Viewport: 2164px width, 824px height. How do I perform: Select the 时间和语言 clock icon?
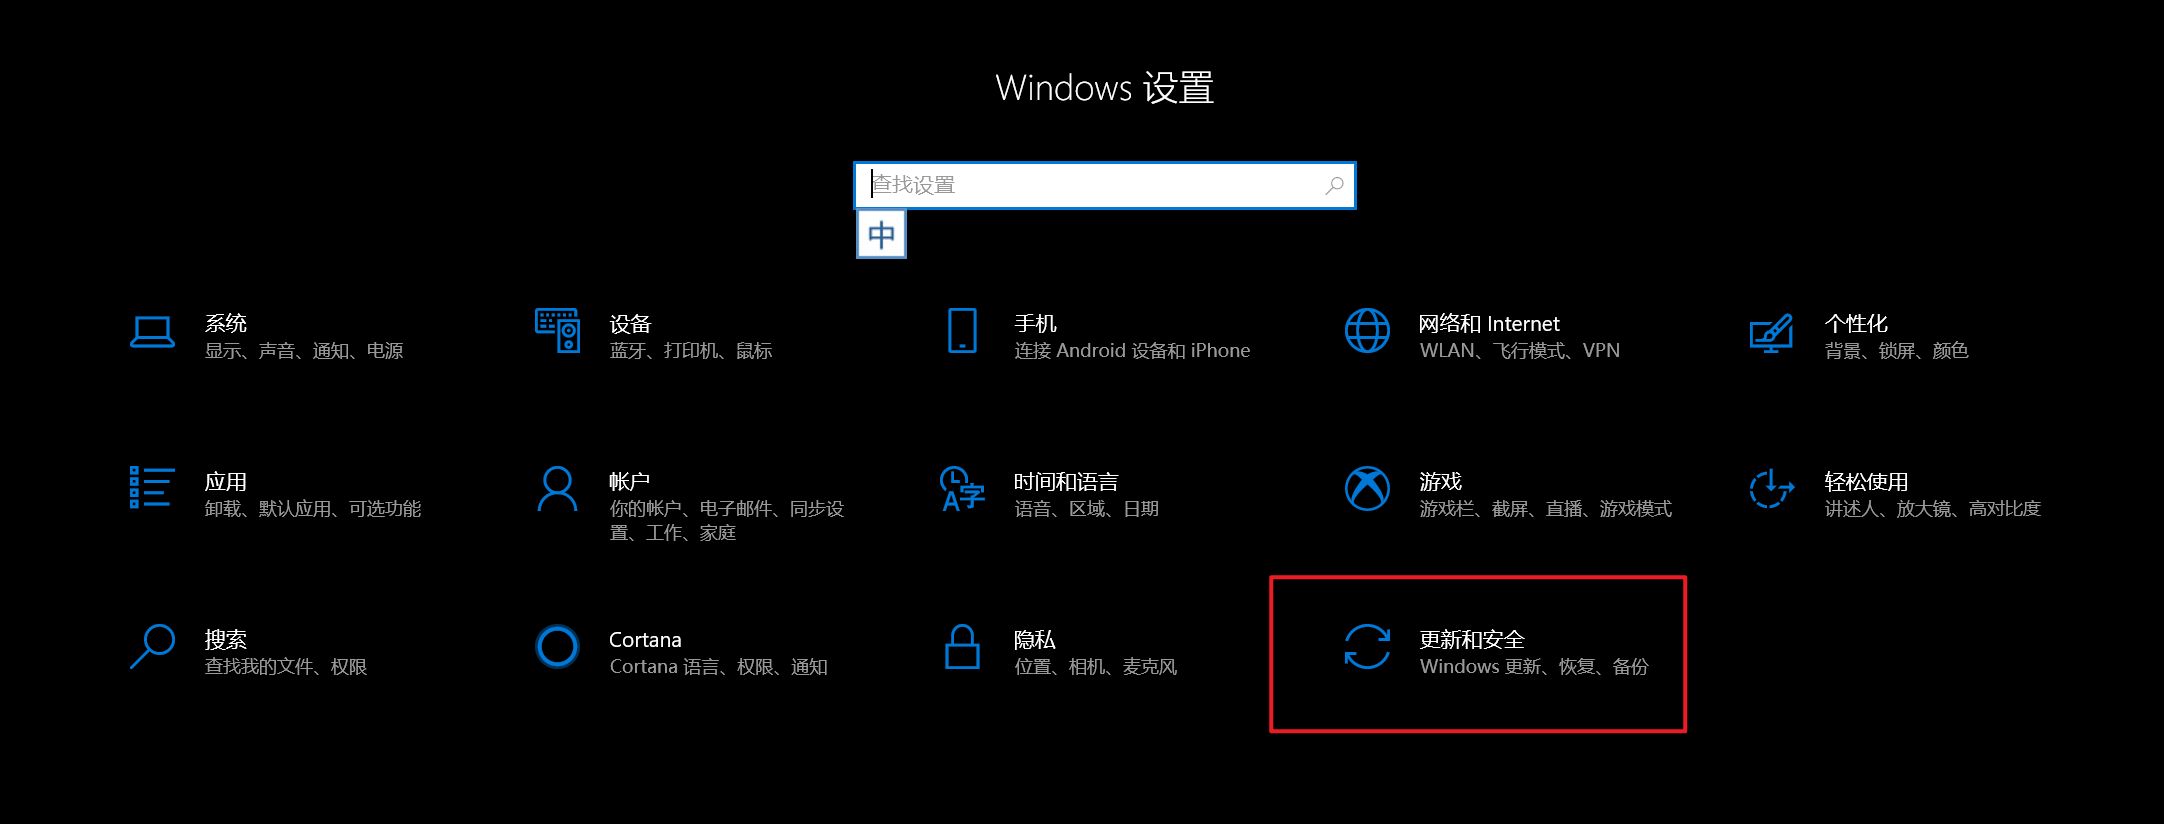(962, 488)
